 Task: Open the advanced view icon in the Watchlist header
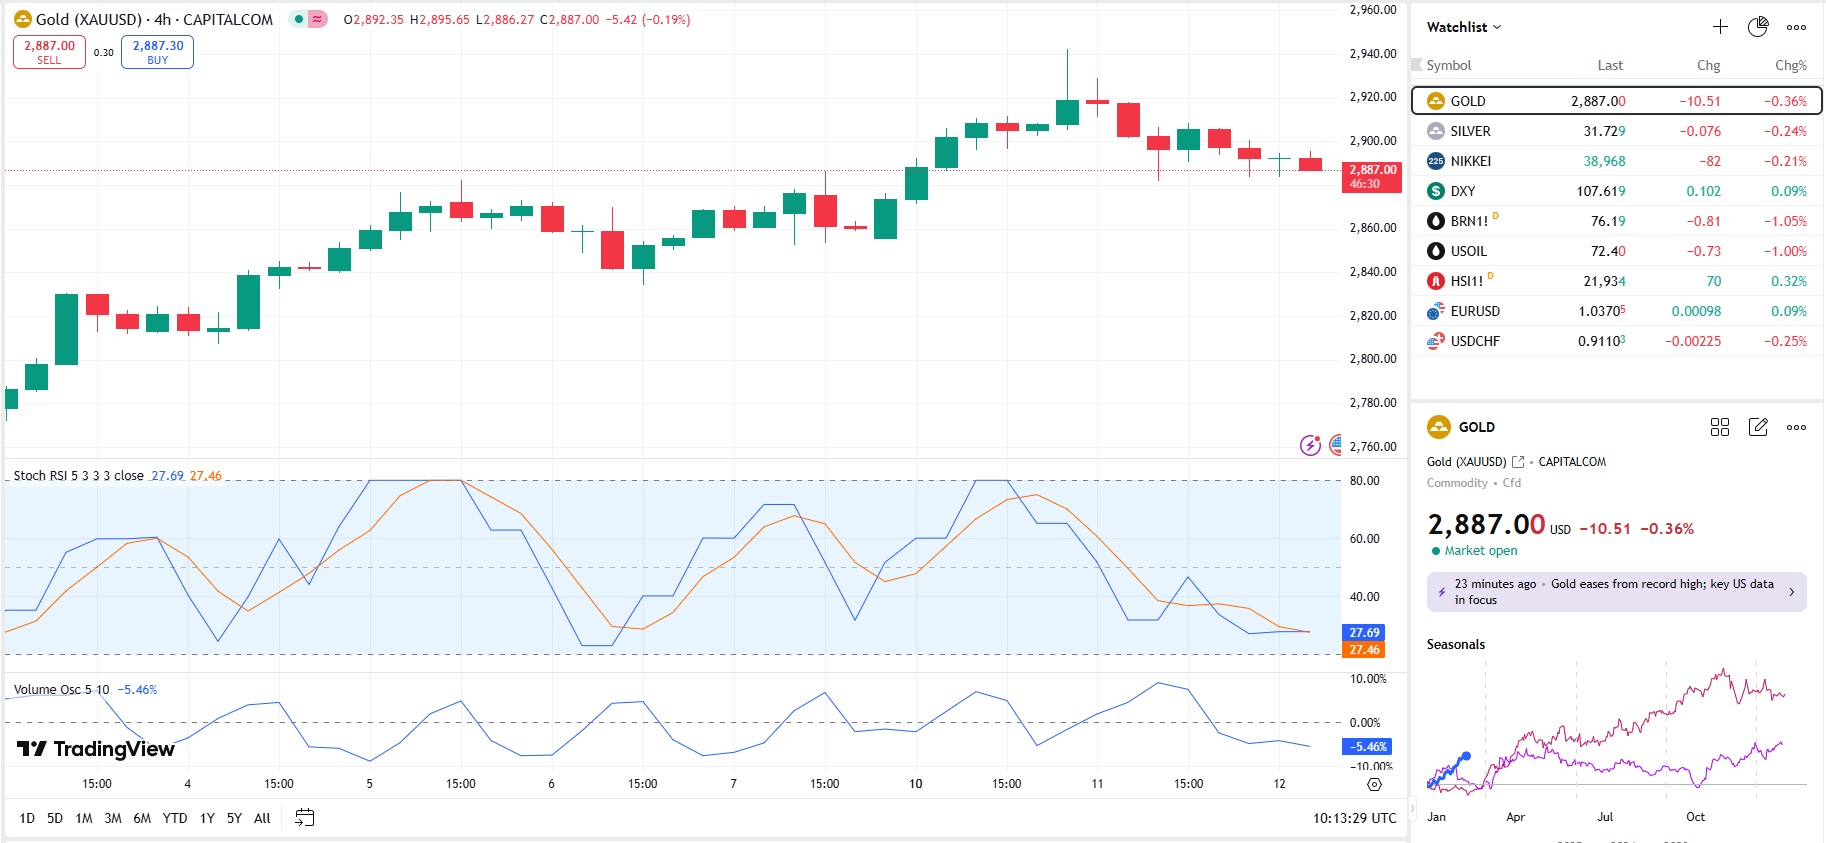point(1758,27)
